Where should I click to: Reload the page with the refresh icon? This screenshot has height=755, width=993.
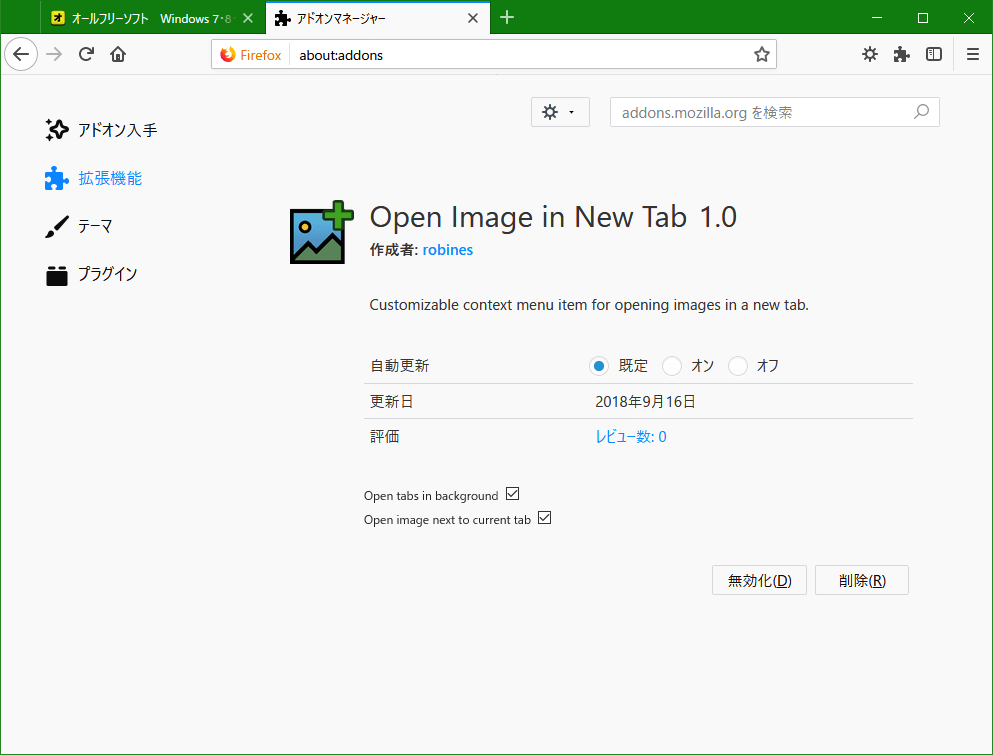click(85, 54)
